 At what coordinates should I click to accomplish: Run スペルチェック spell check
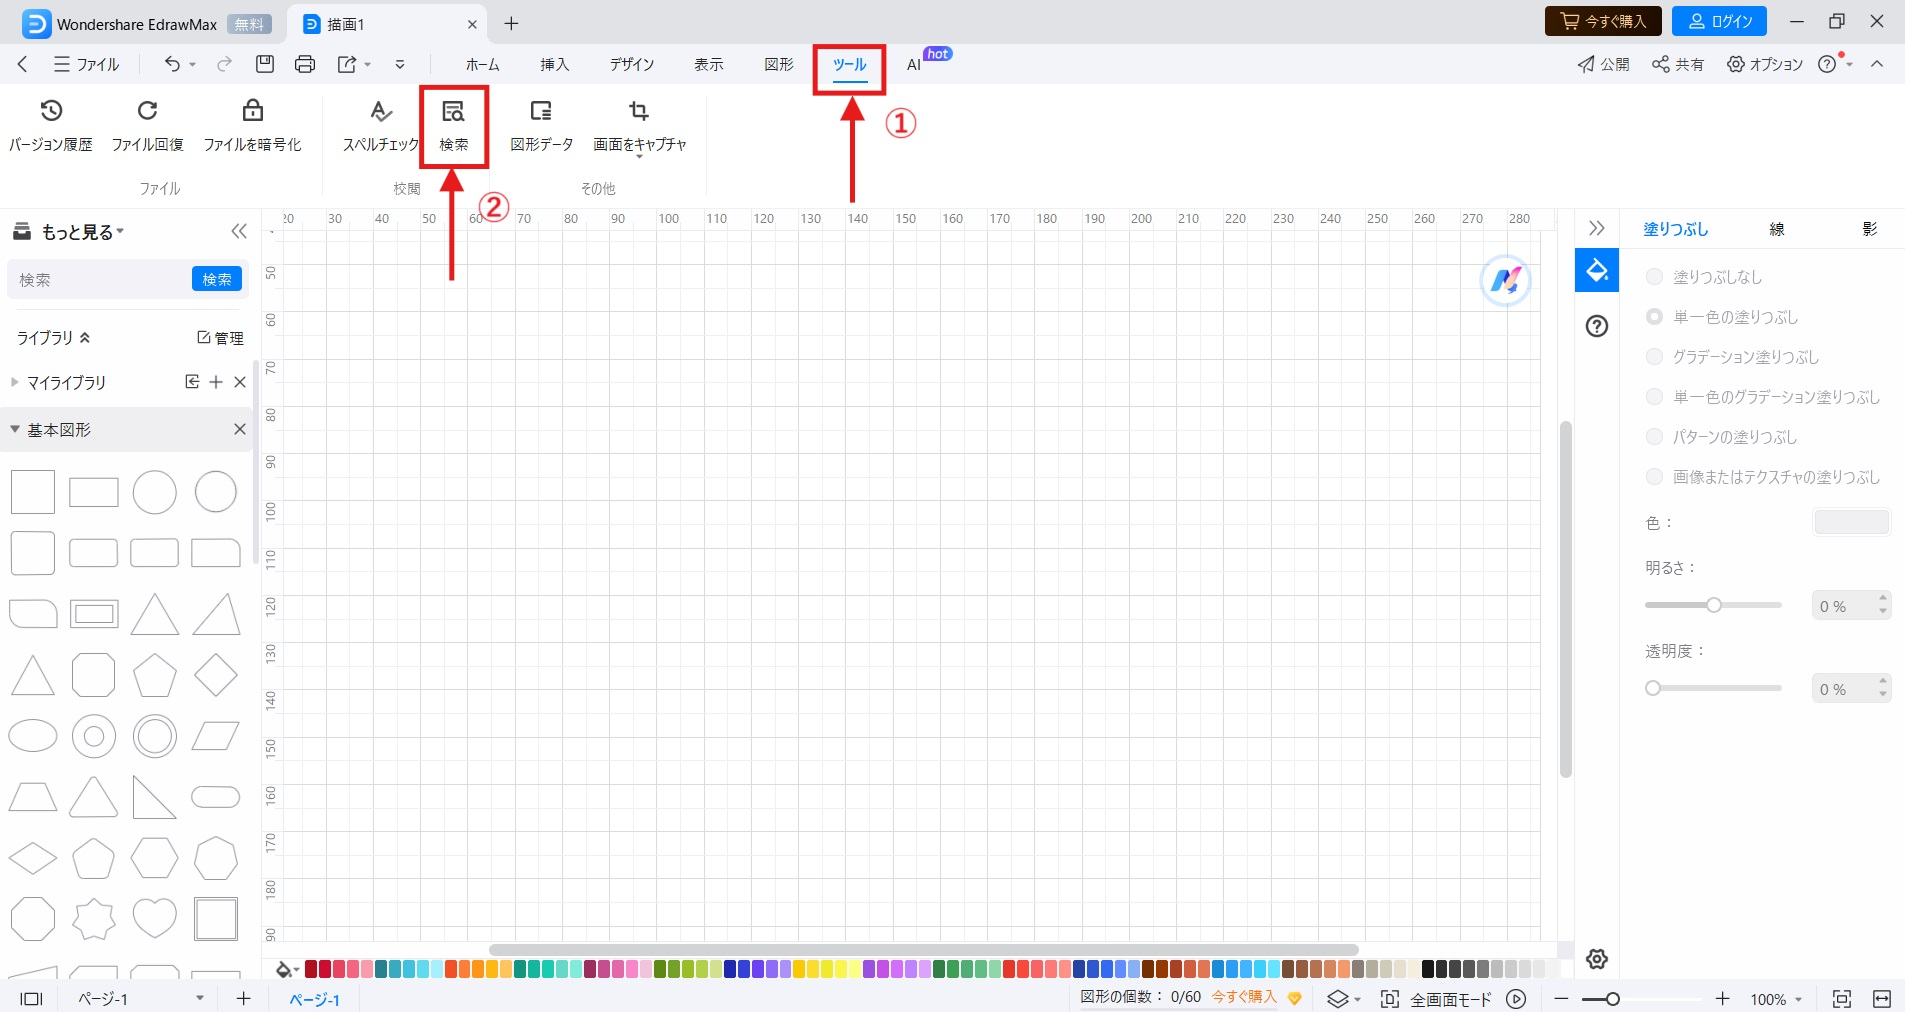(x=381, y=125)
